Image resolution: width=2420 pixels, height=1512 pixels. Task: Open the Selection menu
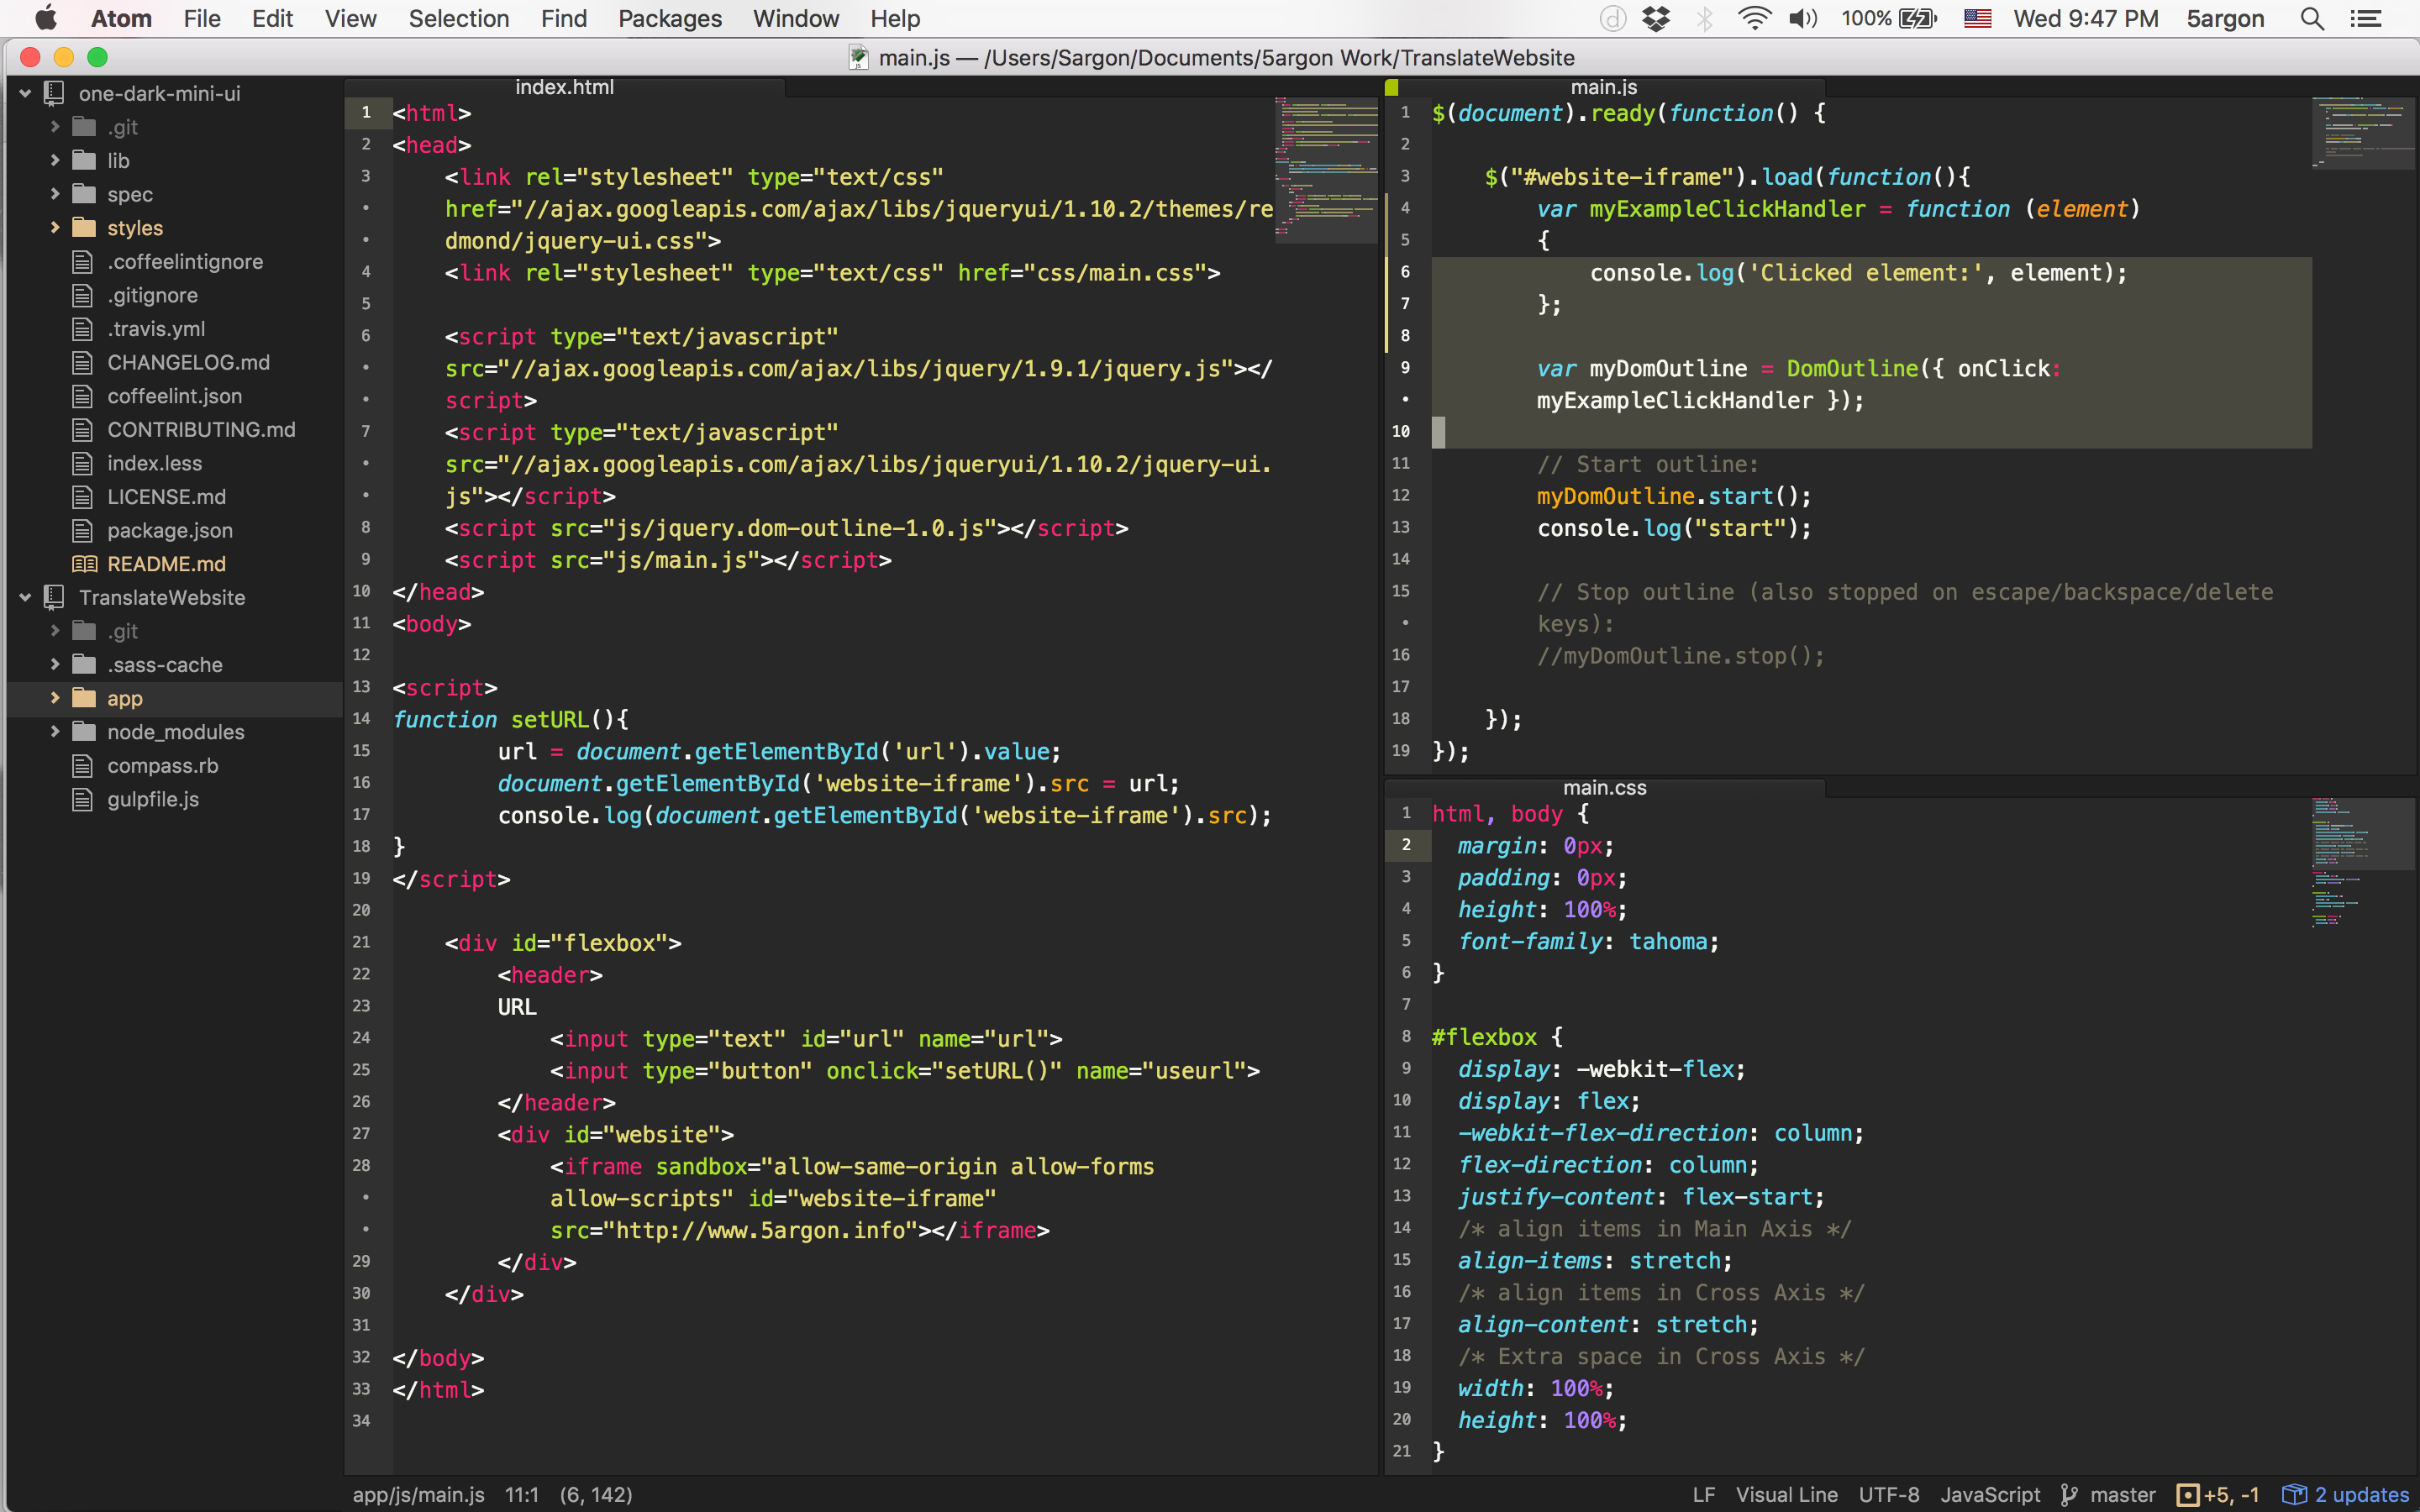(459, 19)
